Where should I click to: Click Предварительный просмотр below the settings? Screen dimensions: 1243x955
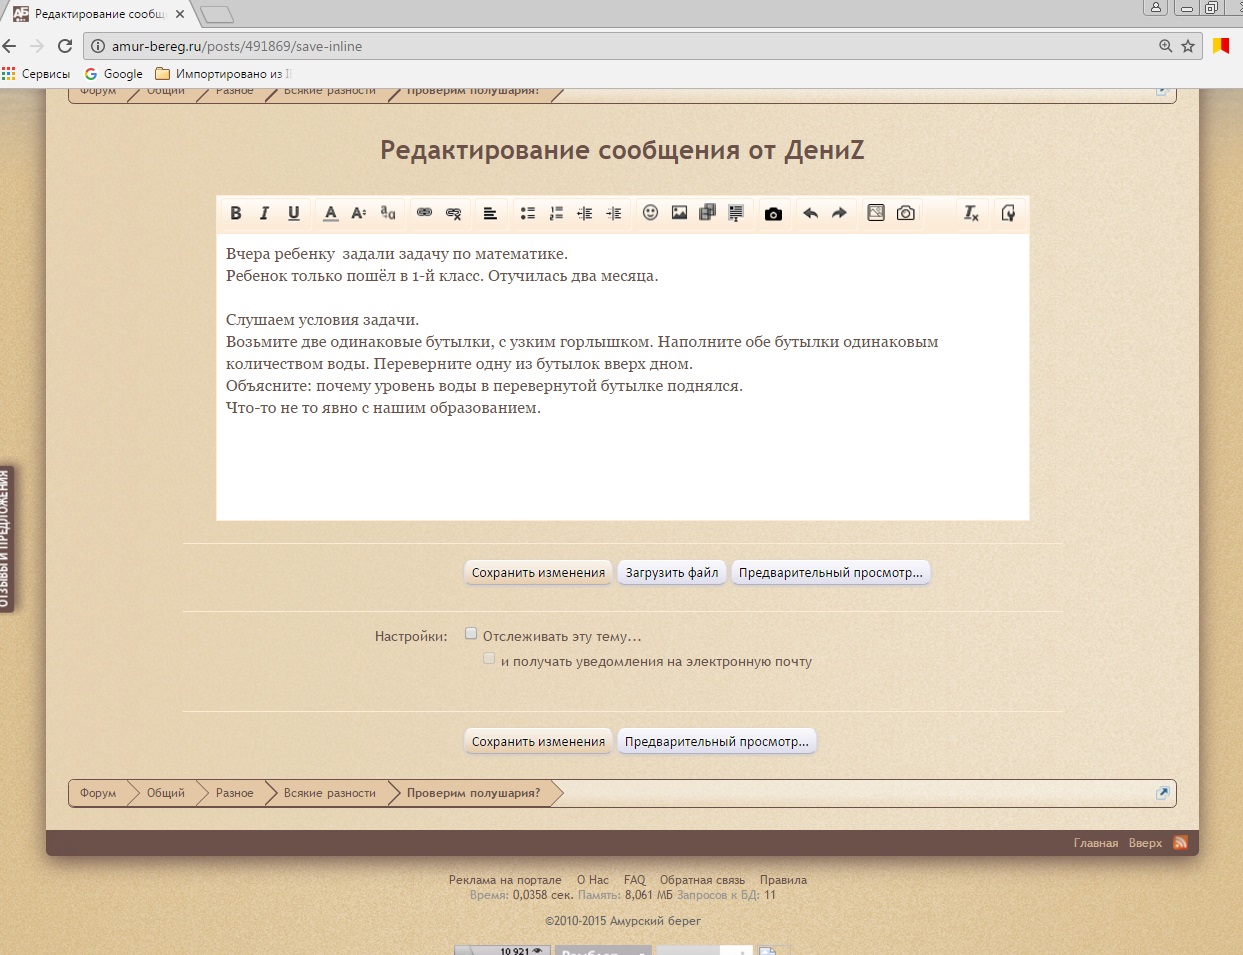point(717,742)
